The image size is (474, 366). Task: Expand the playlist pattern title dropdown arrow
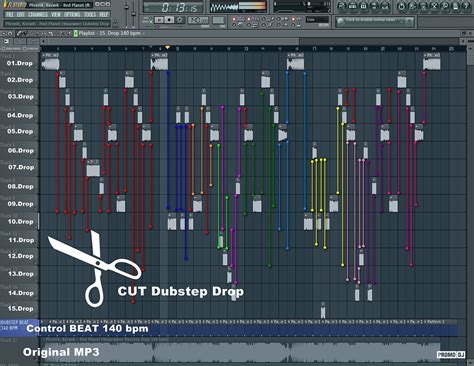pos(143,33)
